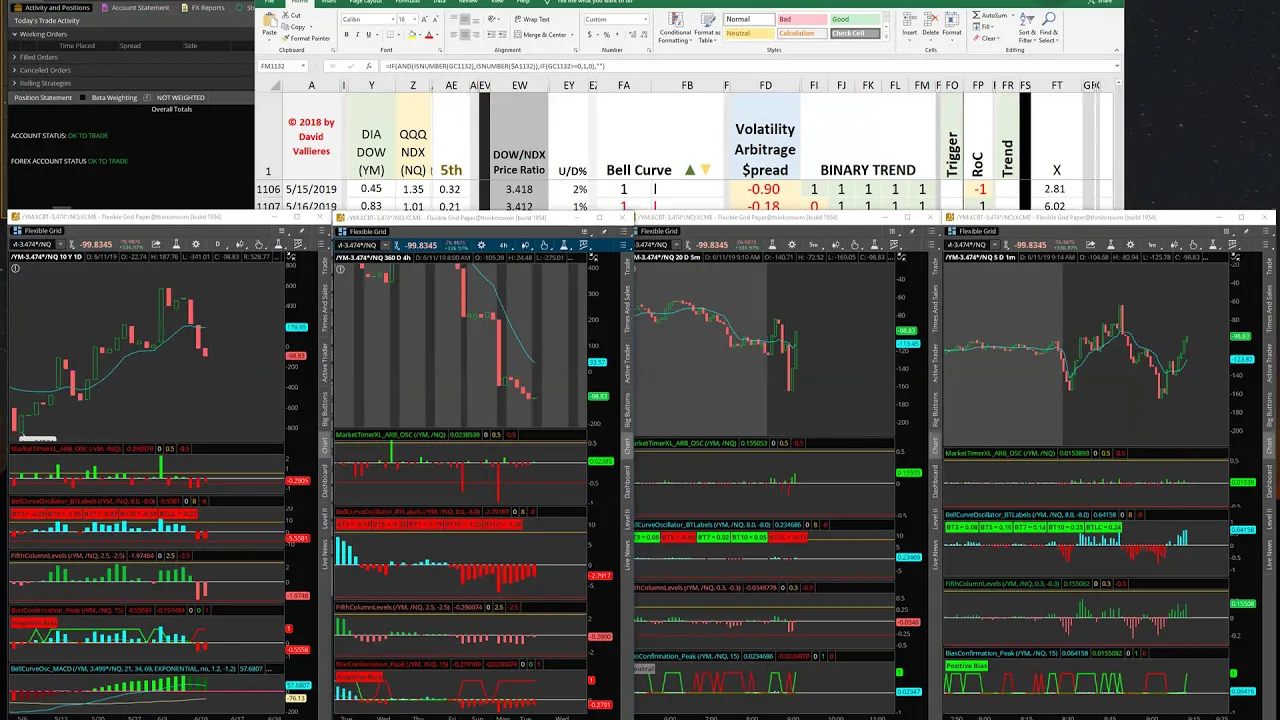Click the Fill button in Editing group
The height and width of the screenshot is (720, 1280).
coord(985,27)
